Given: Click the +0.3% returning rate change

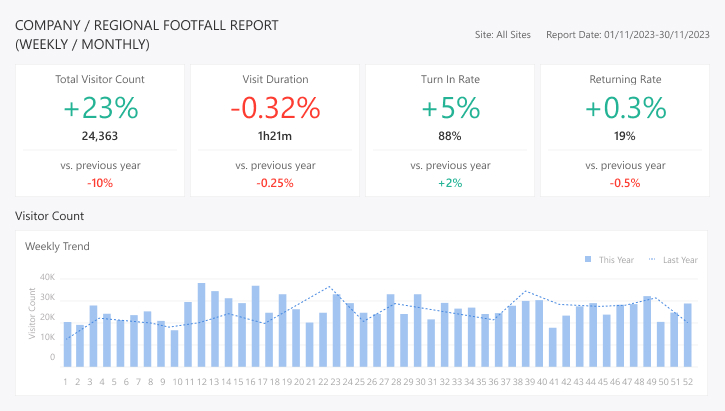Looking at the screenshot, I should [x=625, y=108].
